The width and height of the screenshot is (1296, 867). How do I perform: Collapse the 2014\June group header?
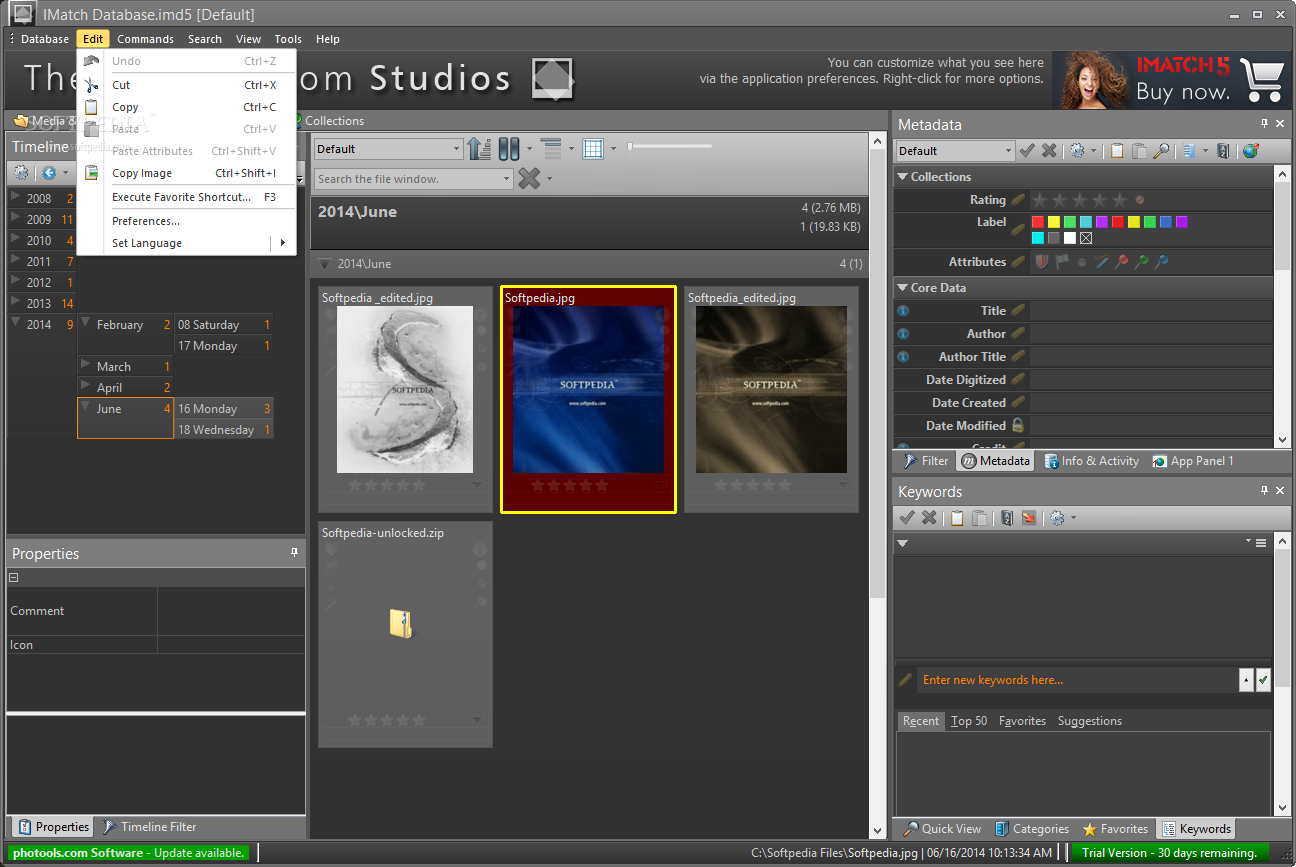click(325, 264)
